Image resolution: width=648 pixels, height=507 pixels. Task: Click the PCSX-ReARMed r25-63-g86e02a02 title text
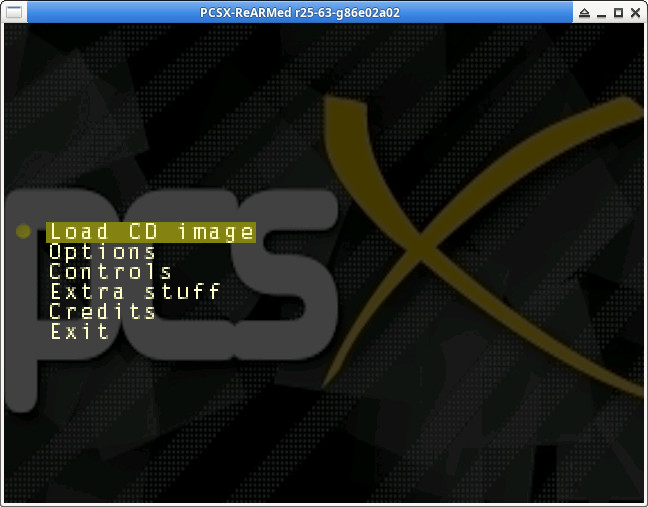[x=300, y=12]
